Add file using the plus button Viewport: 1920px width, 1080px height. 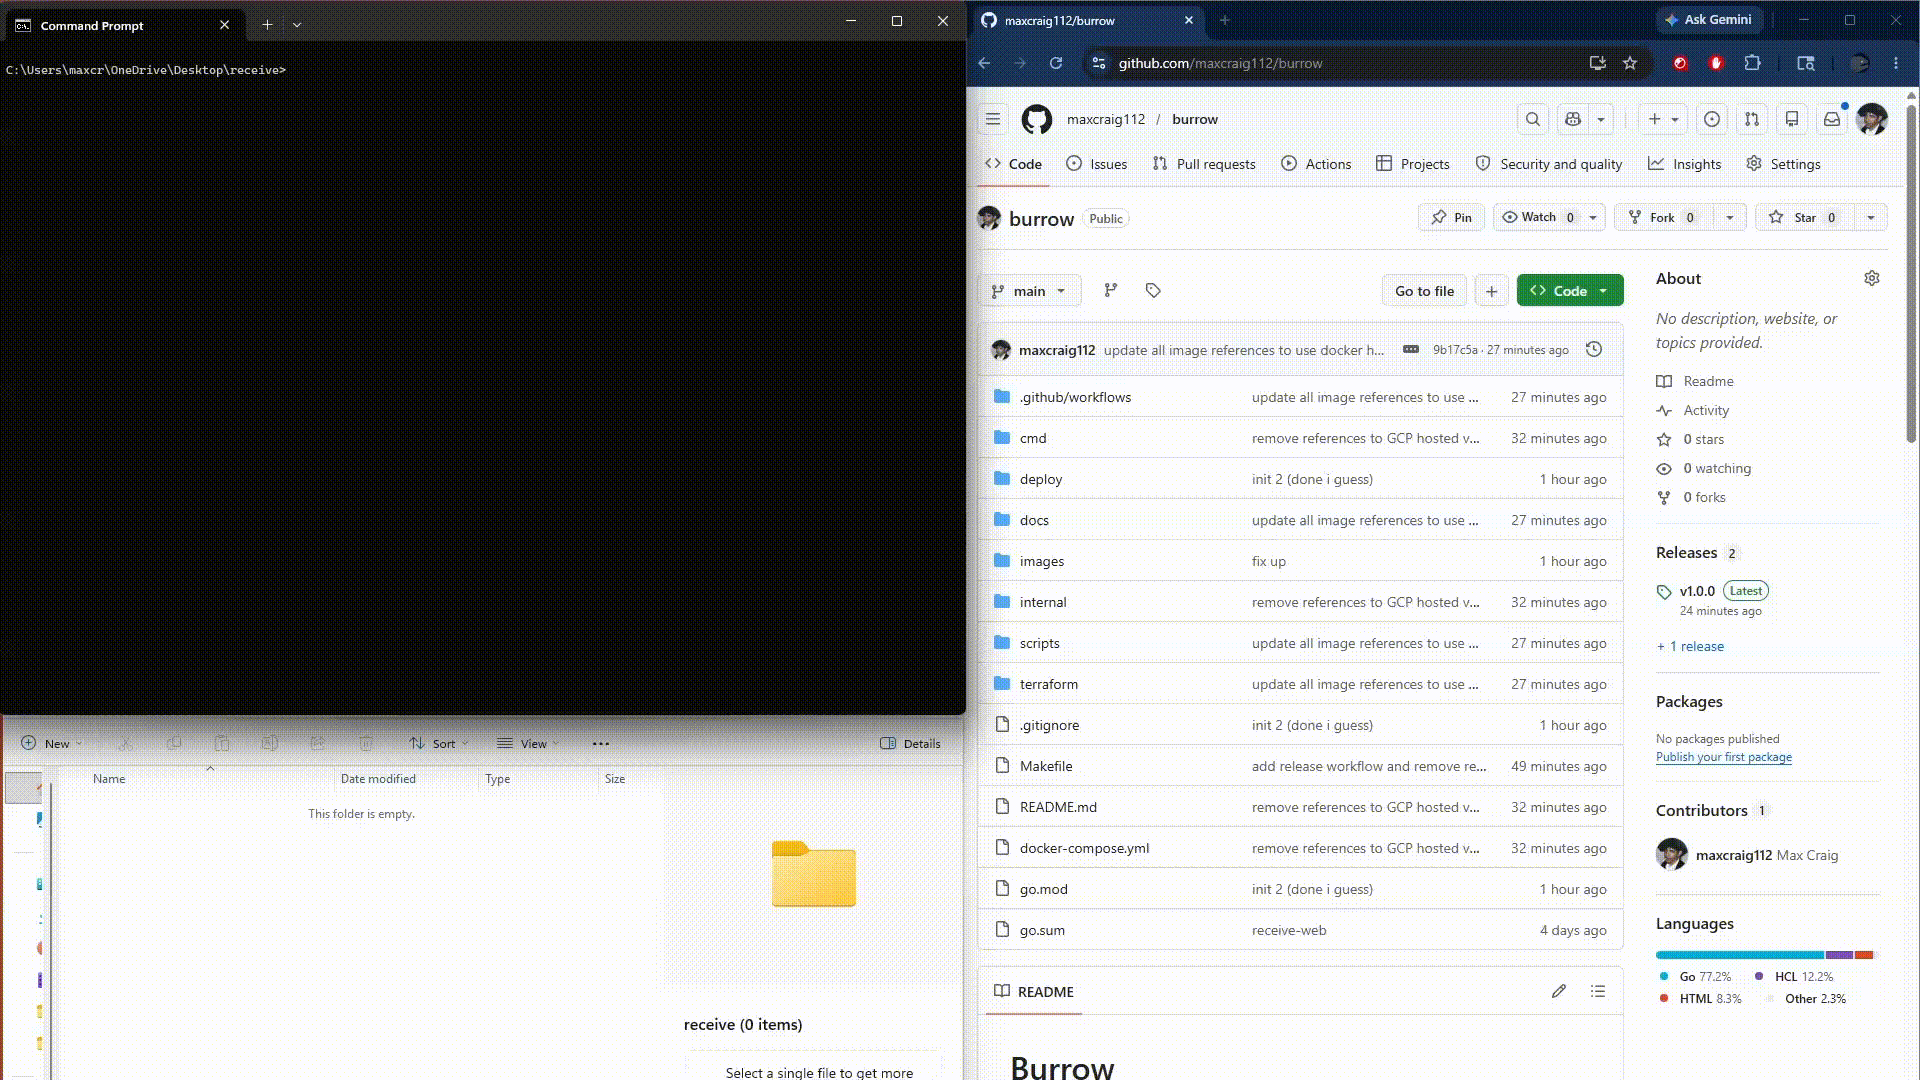pyautogui.click(x=1491, y=291)
